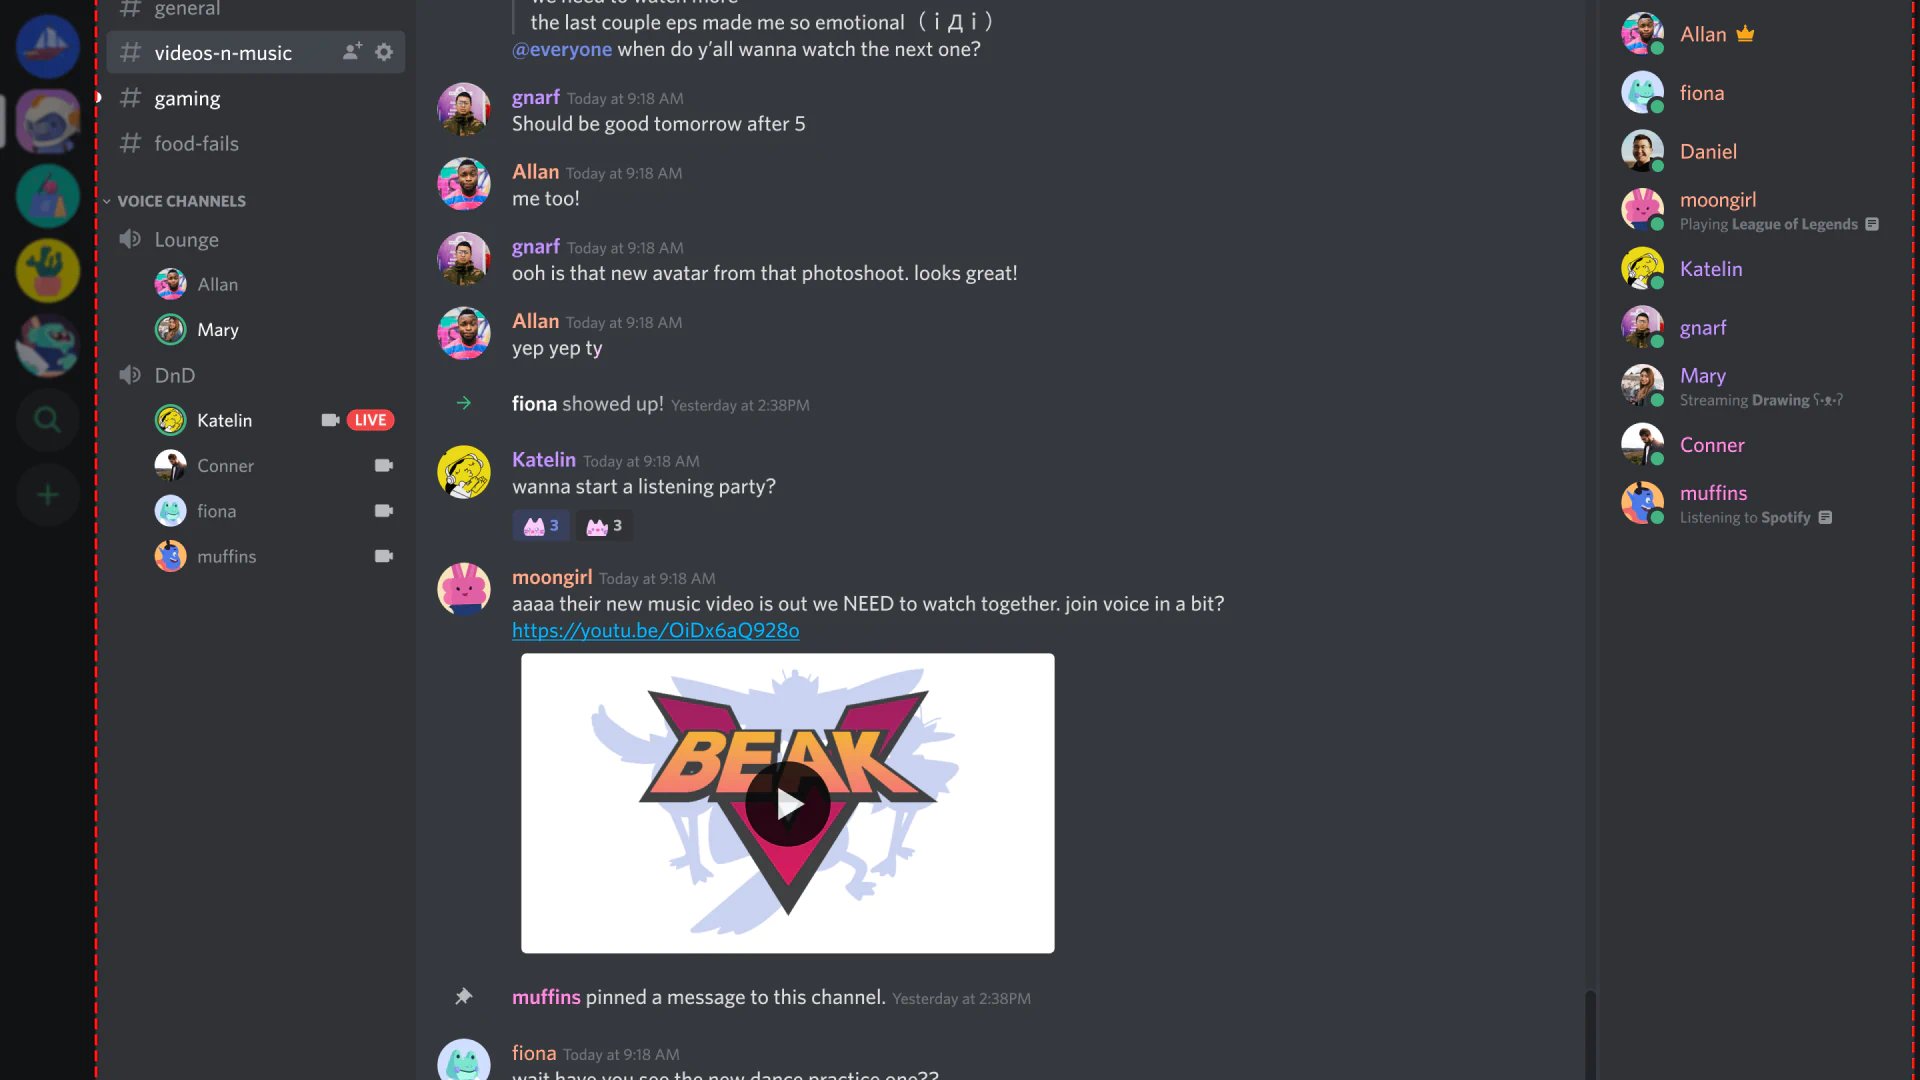Screen dimensions: 1920x1080
Task: Toggle the first cat emoji reaction
Action: click(x=541, y=526)
